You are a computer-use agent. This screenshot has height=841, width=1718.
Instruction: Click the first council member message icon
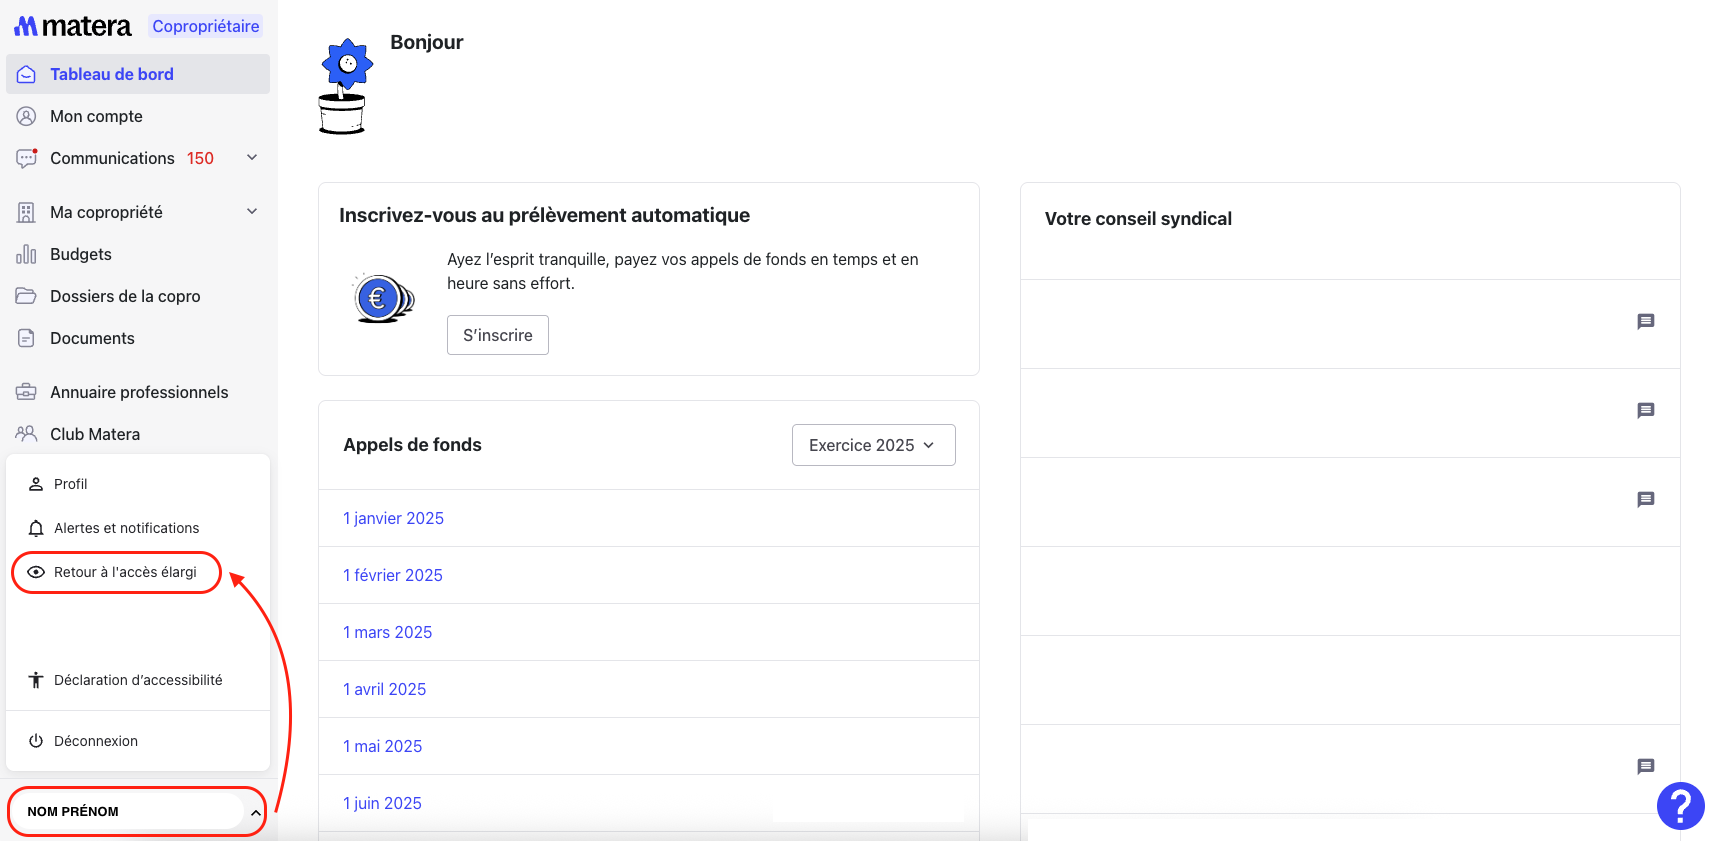[1645, 322]
